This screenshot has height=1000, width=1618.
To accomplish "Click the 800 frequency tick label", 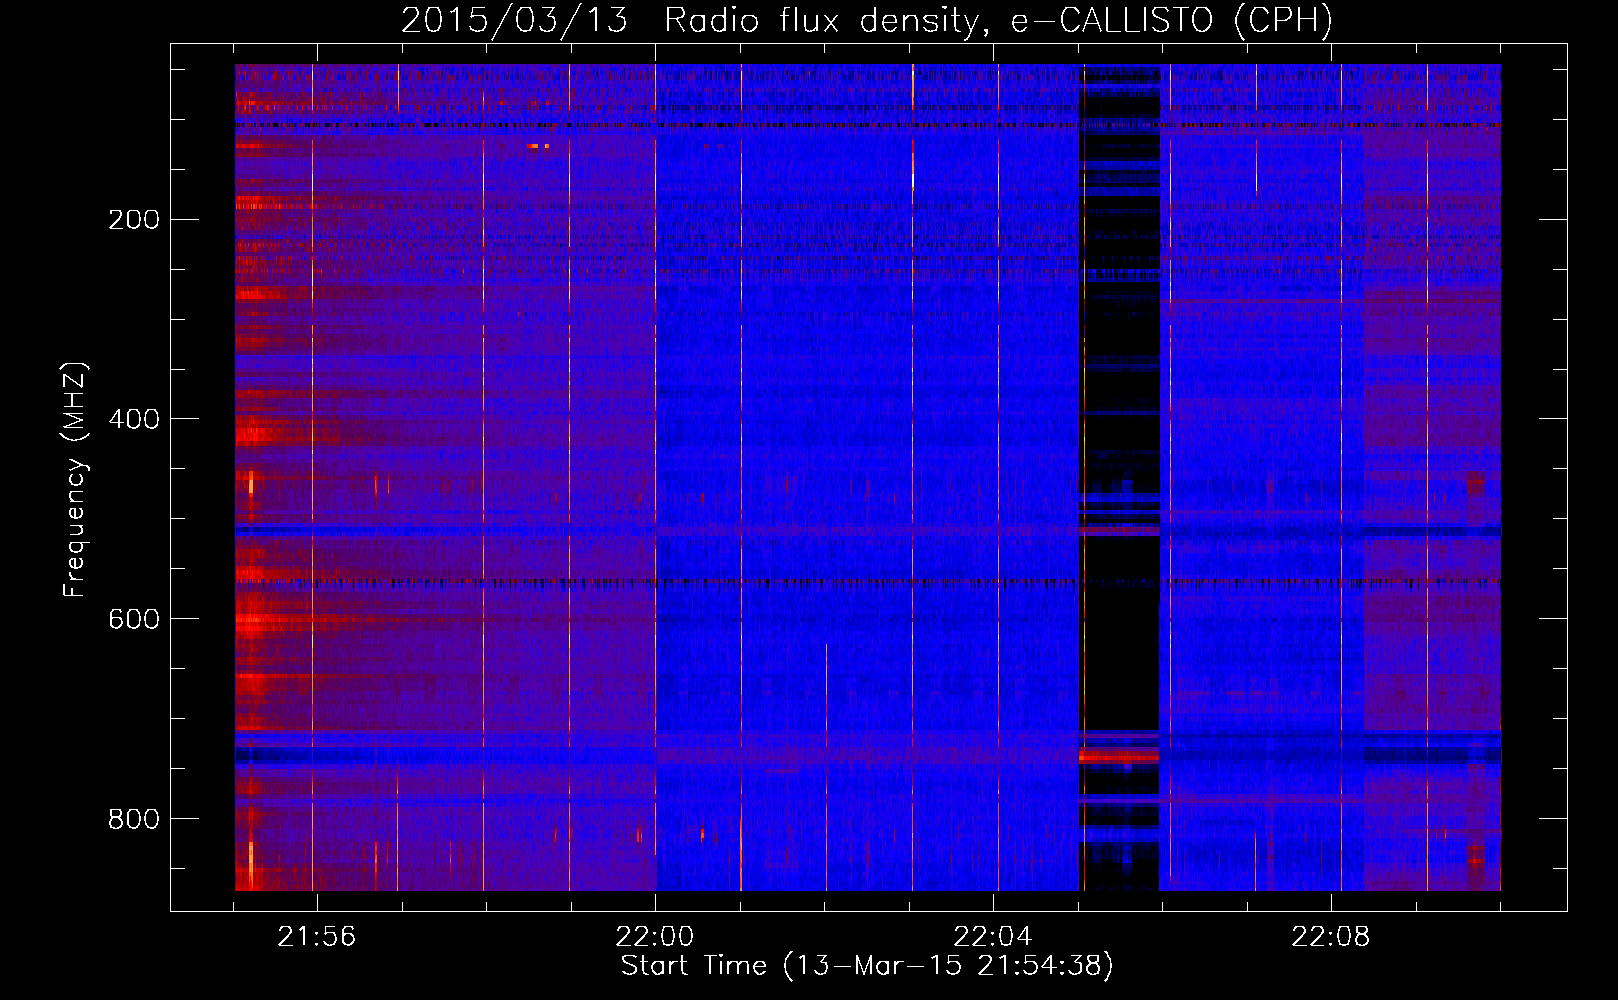I will click(133, 819).
